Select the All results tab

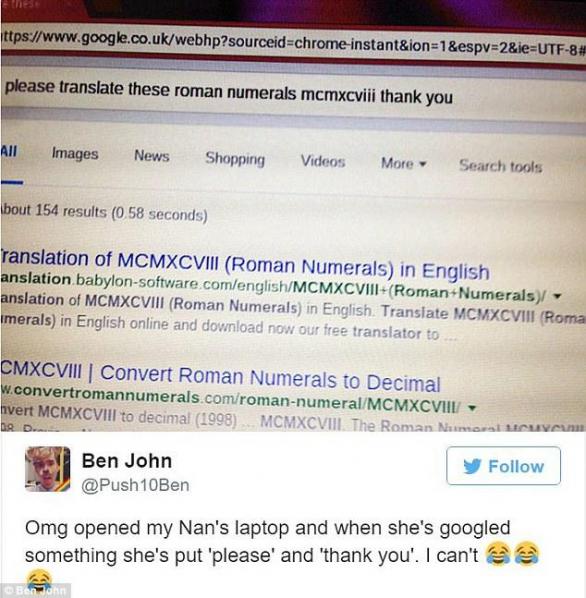9,151
